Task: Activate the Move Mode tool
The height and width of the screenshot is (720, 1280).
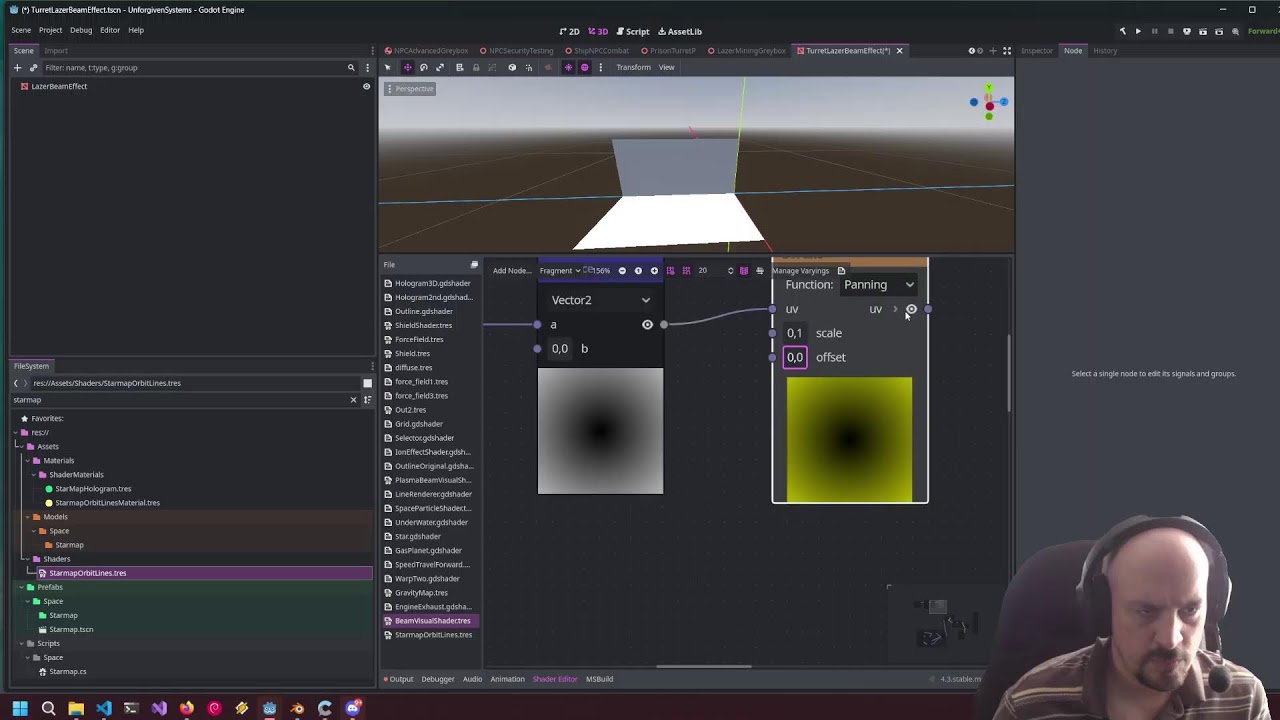Action: [x=407, y=67]
